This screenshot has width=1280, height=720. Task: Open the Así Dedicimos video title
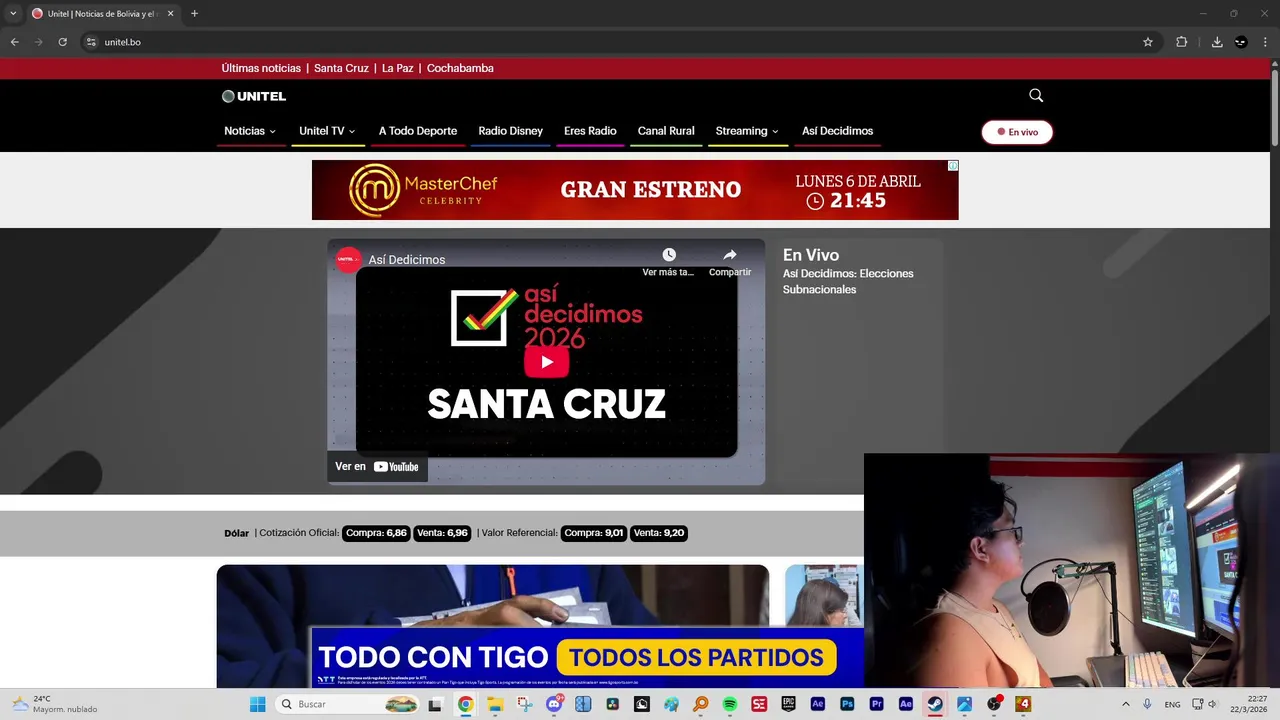tap(407, 260)
